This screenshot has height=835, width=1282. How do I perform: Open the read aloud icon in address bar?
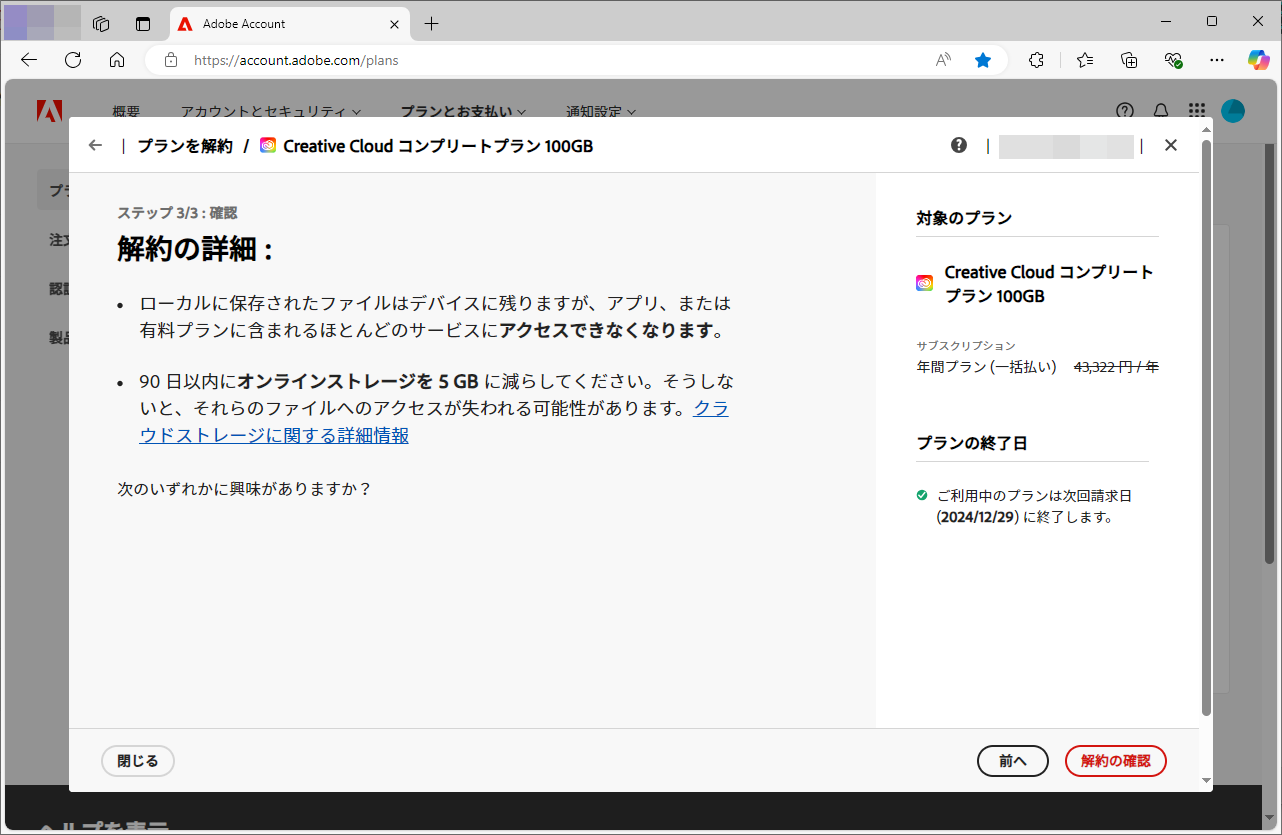[943, 60]
